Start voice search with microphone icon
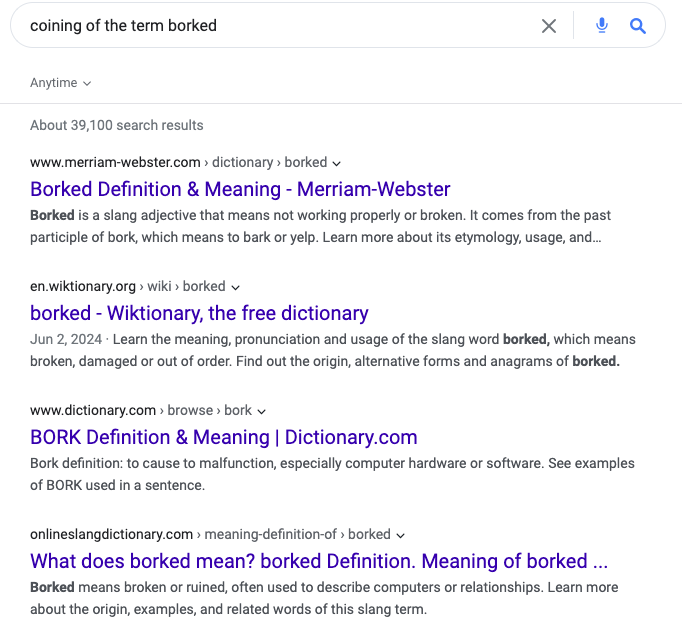This screenshot has width=682, height=640. 602,26
